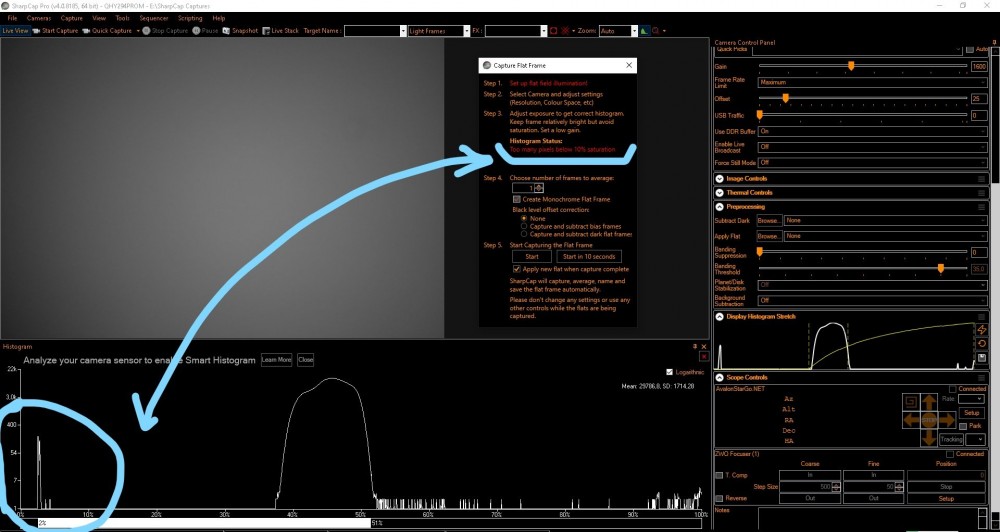Click the pin icon of Histogram panel

click(695, 346)
